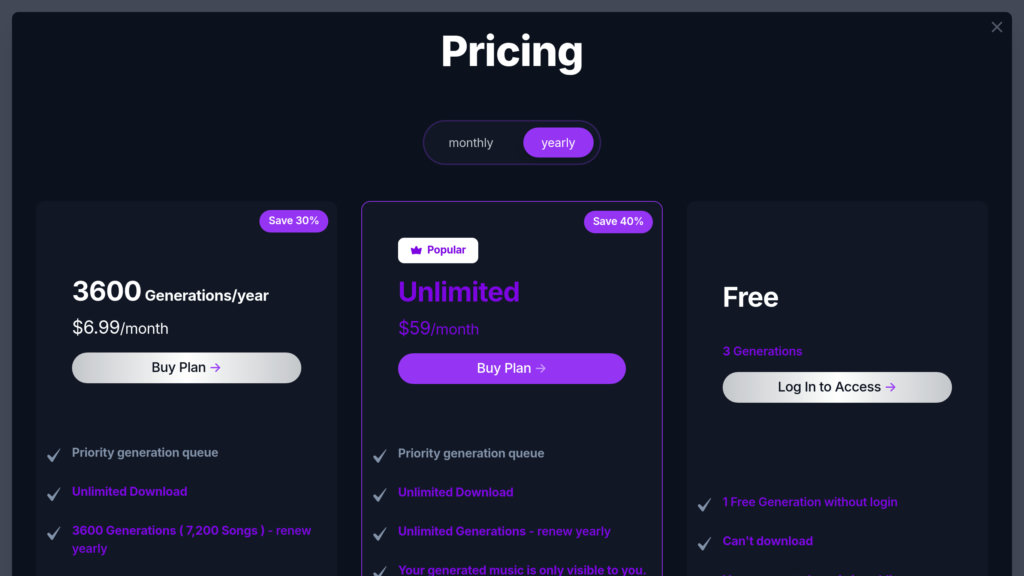The height and width of the screenshot is (576, 1024).
Task: Close the pricing dialog with X icon
Action: 996,27
